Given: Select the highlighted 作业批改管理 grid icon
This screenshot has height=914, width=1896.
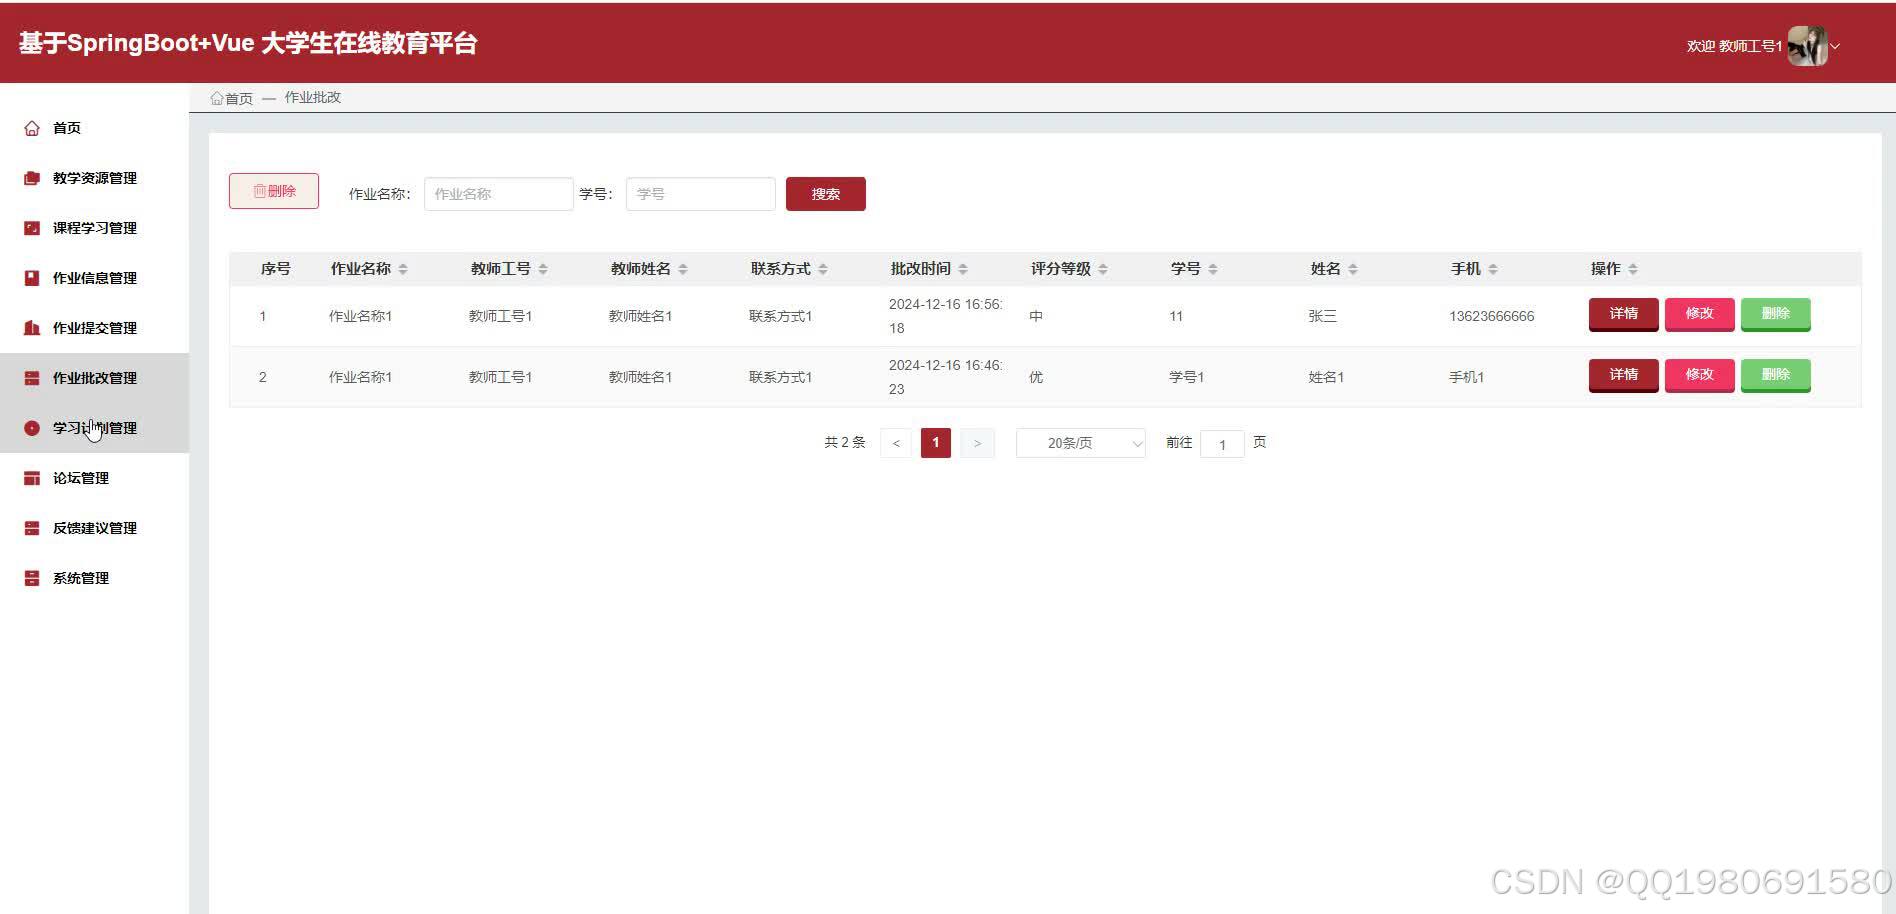Looking at the screenshot, I should tap(31, 377).
